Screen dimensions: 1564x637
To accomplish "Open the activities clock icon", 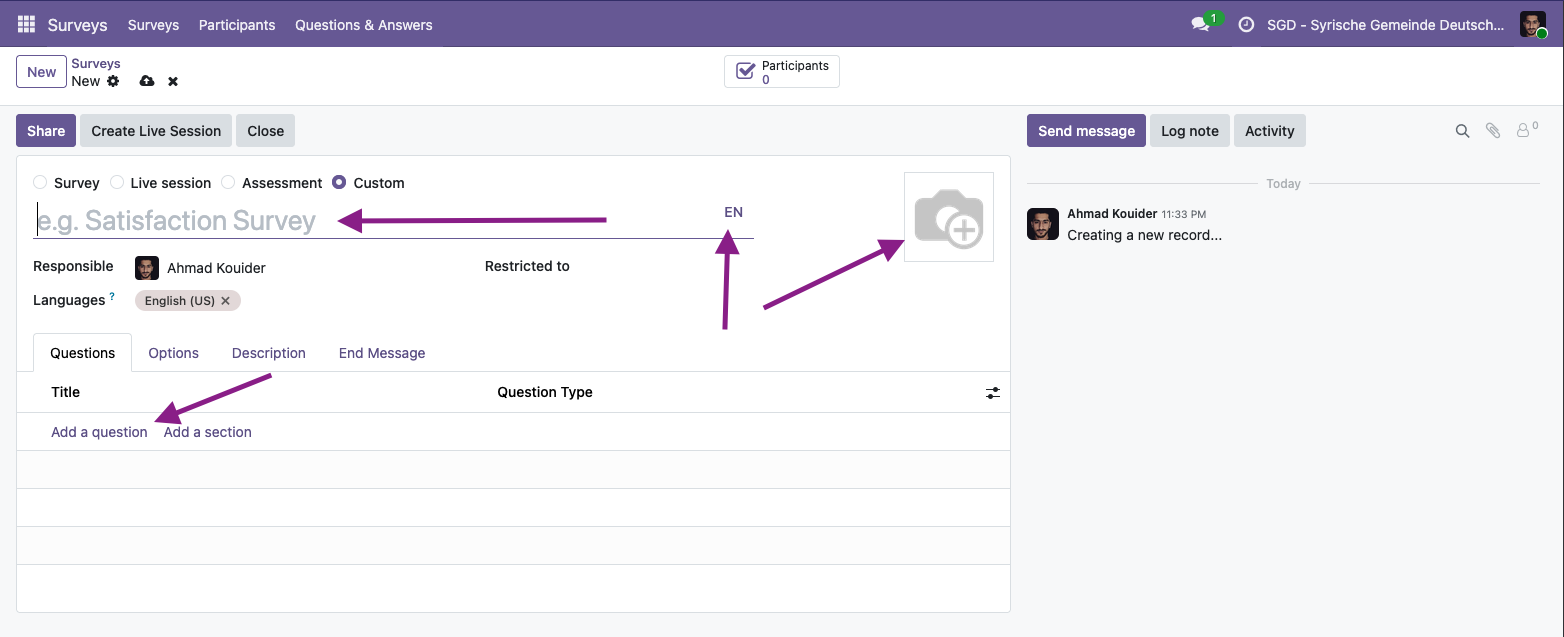I will point(1246,25).
